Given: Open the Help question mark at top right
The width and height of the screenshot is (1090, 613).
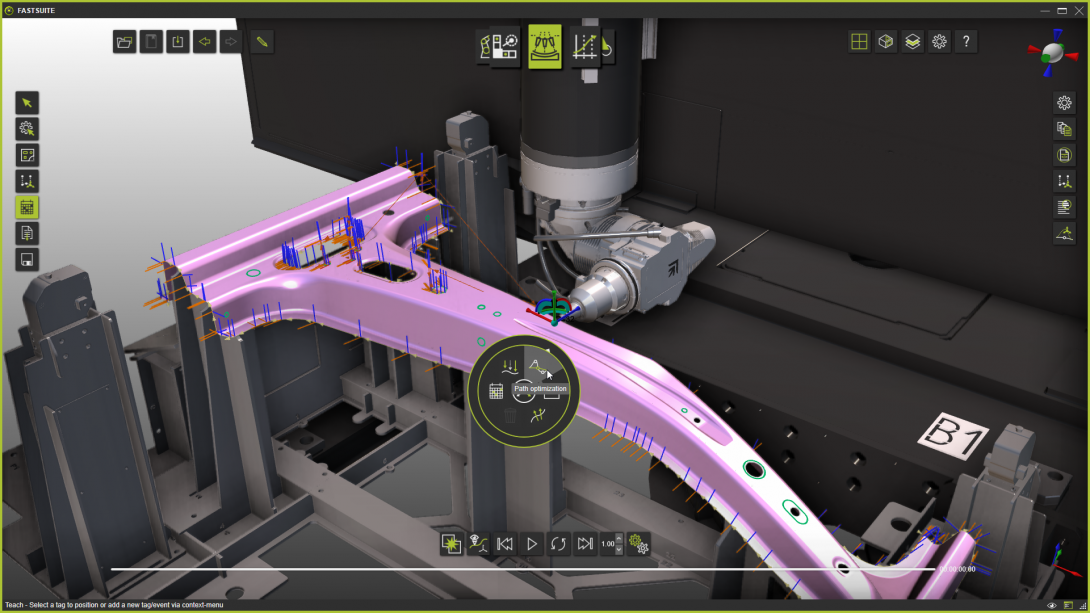Looking at the screenshot, I should click(966, 41).
